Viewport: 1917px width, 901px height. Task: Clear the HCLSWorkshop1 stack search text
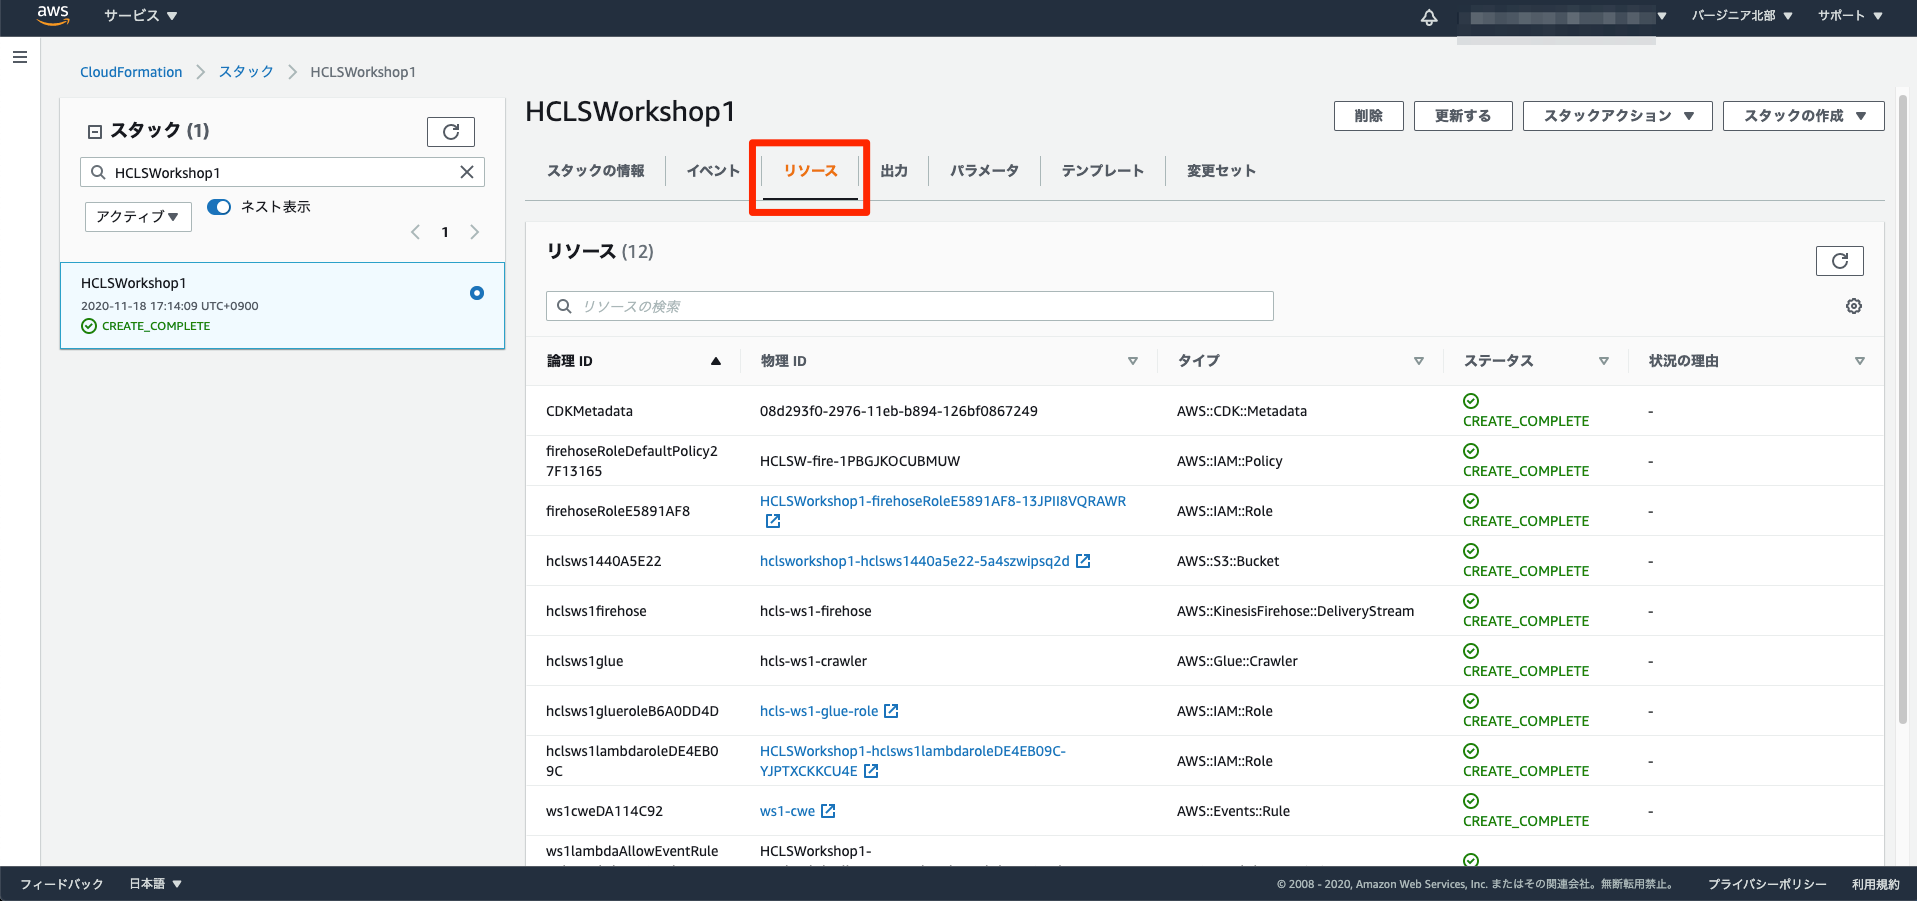[467, 172]
